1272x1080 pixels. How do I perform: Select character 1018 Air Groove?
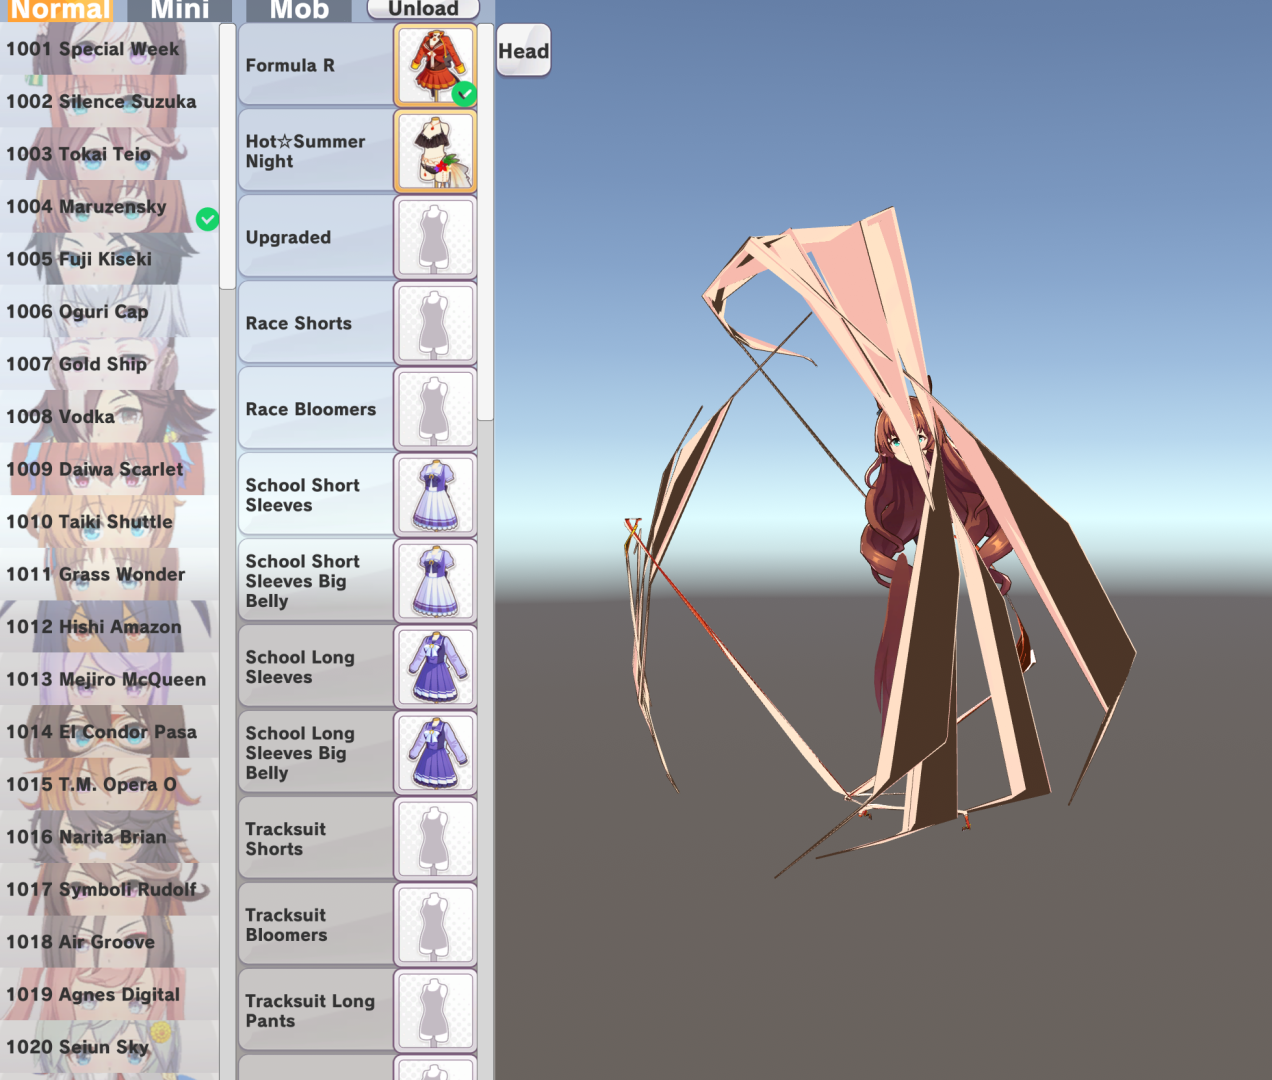(x=109, y=941)
